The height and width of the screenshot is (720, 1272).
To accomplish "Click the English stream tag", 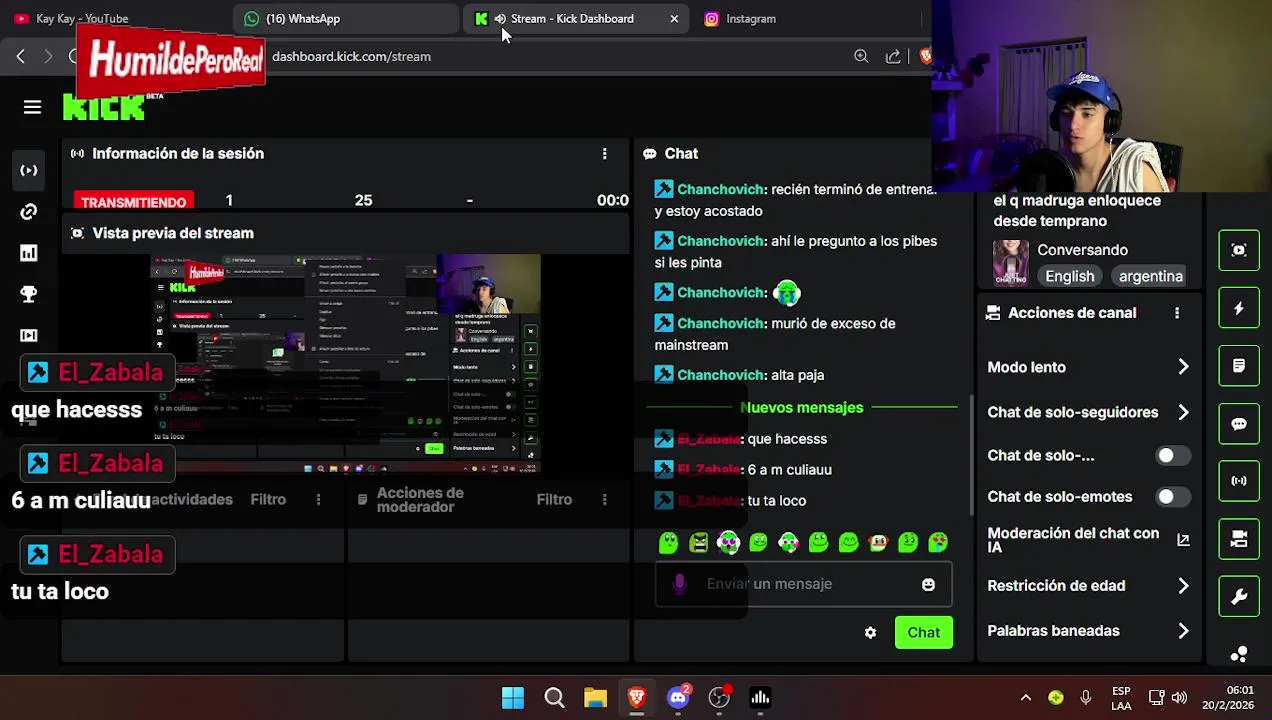I will [1070, 276].
